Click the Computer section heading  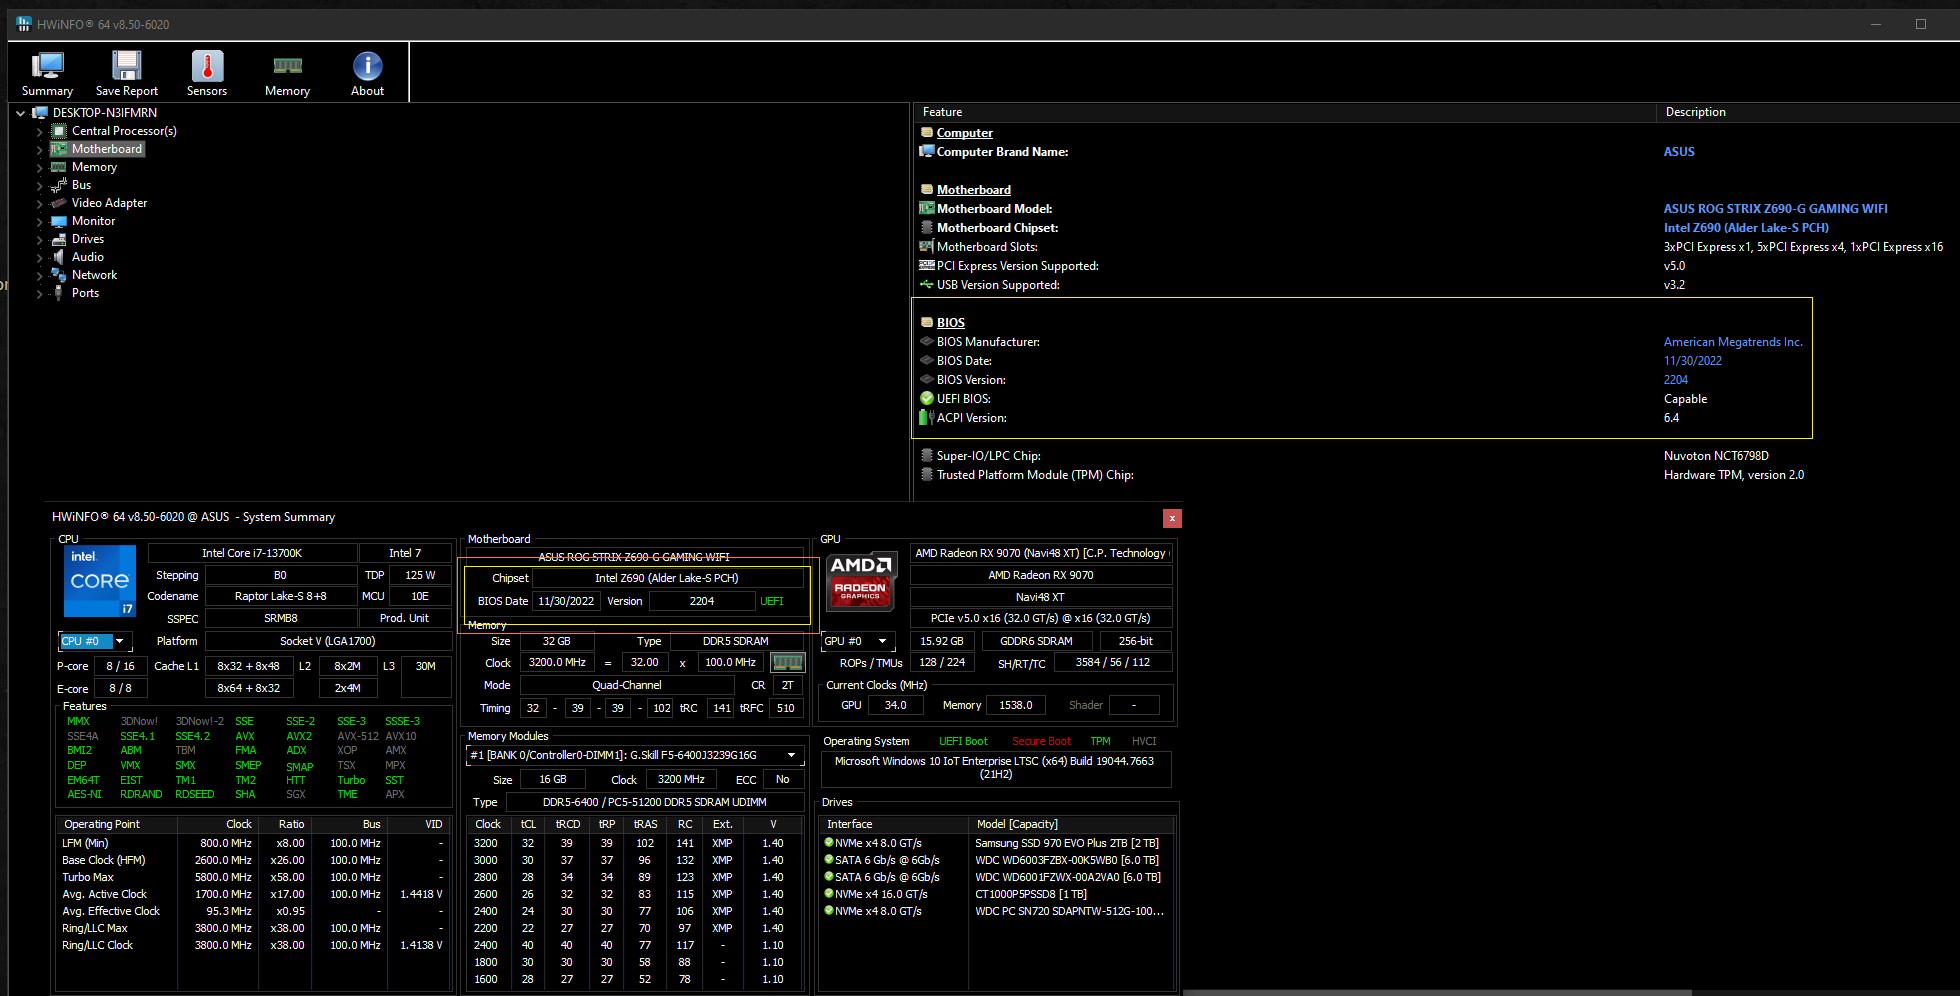tap(965, 133)
